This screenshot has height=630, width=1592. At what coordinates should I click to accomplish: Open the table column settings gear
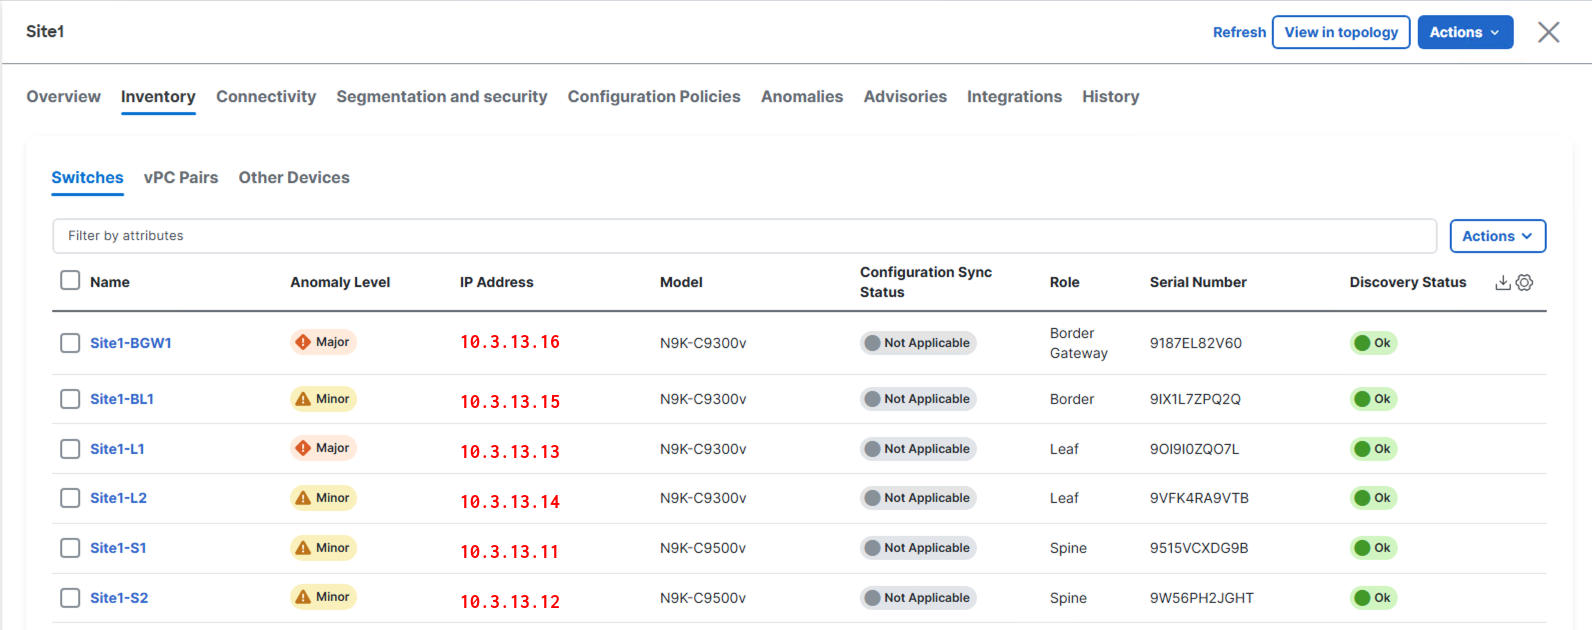click(1524, 283)
